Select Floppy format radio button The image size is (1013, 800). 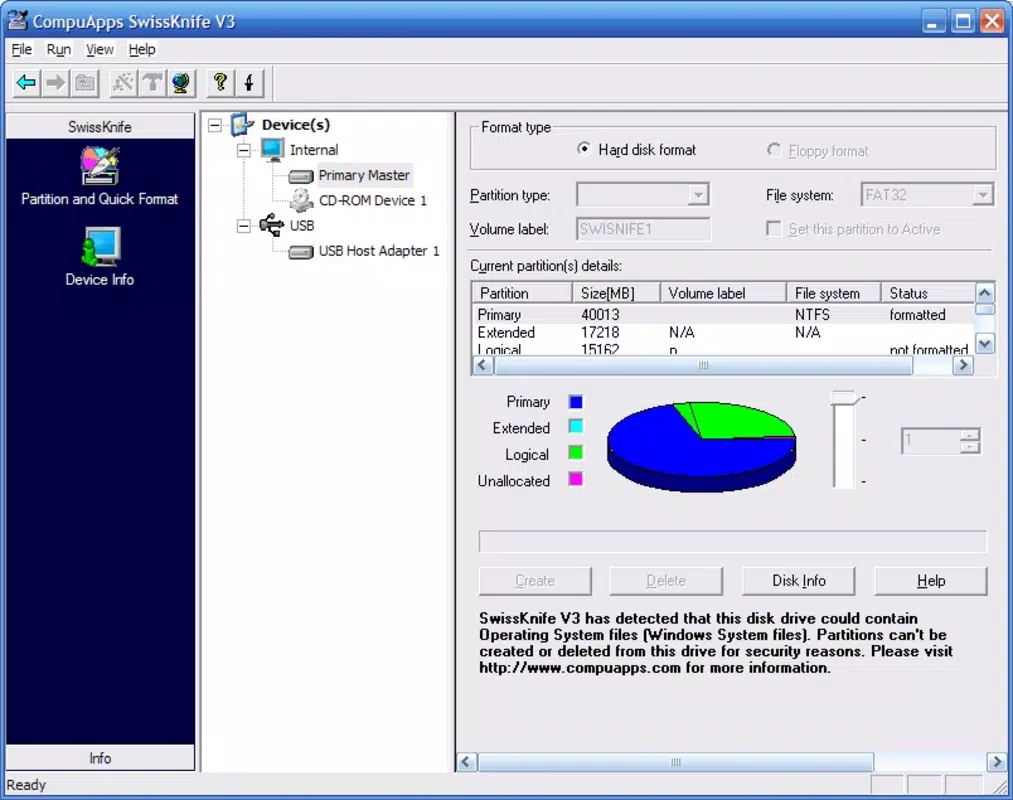773,150
